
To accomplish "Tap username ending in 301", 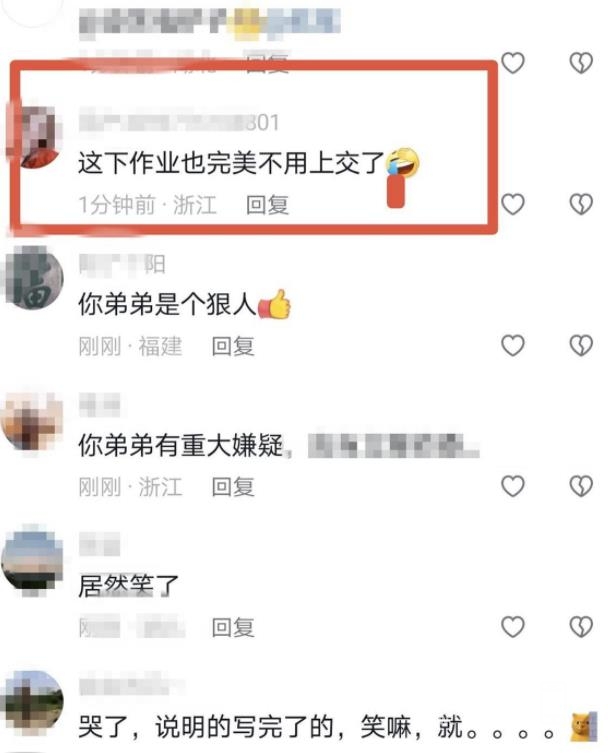I will pyautogui.click(x=179, y=122).
